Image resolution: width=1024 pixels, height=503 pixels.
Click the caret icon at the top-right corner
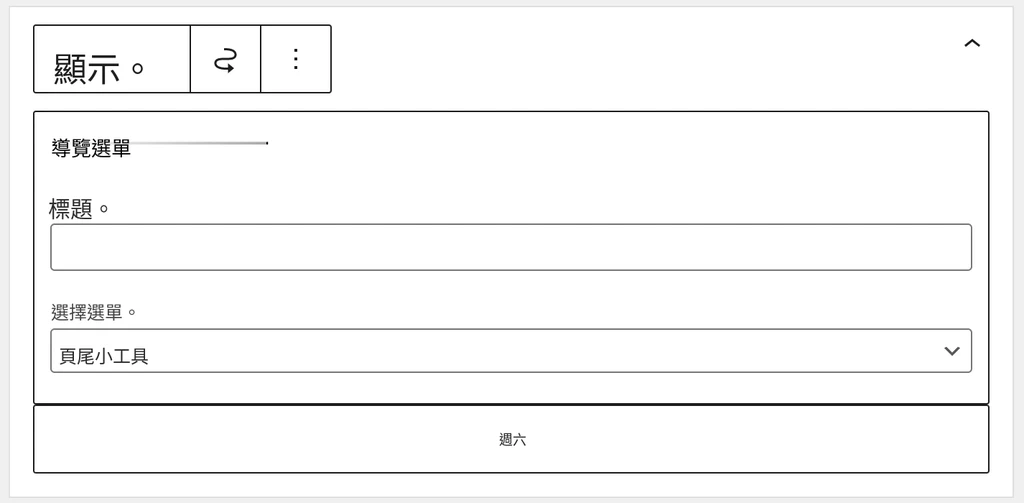click(972, 43)
